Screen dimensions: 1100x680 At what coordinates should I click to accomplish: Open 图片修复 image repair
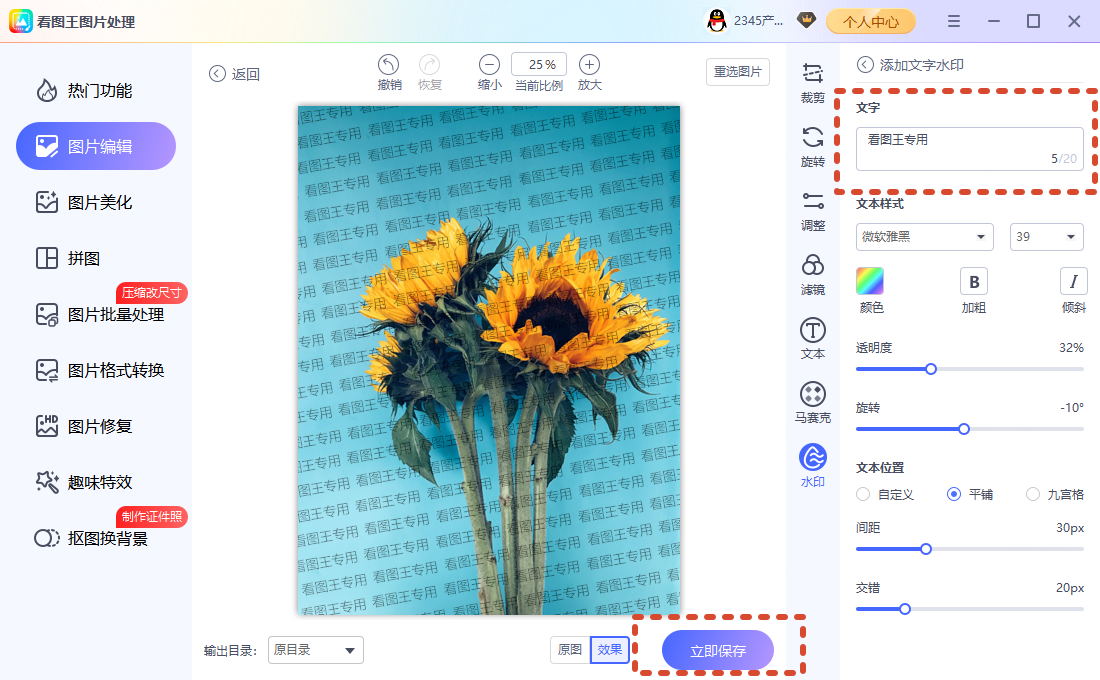coord(84,426)
